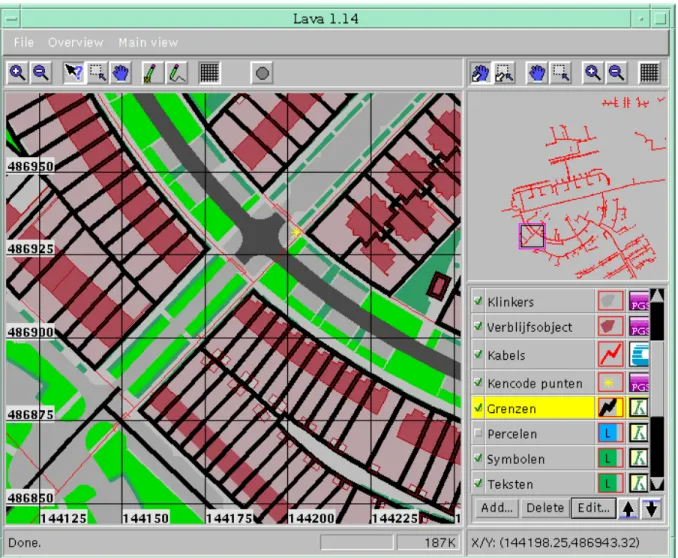The image size is (678, 558).
Task: Select the Percelen layer name
Action: coord(512,434)
